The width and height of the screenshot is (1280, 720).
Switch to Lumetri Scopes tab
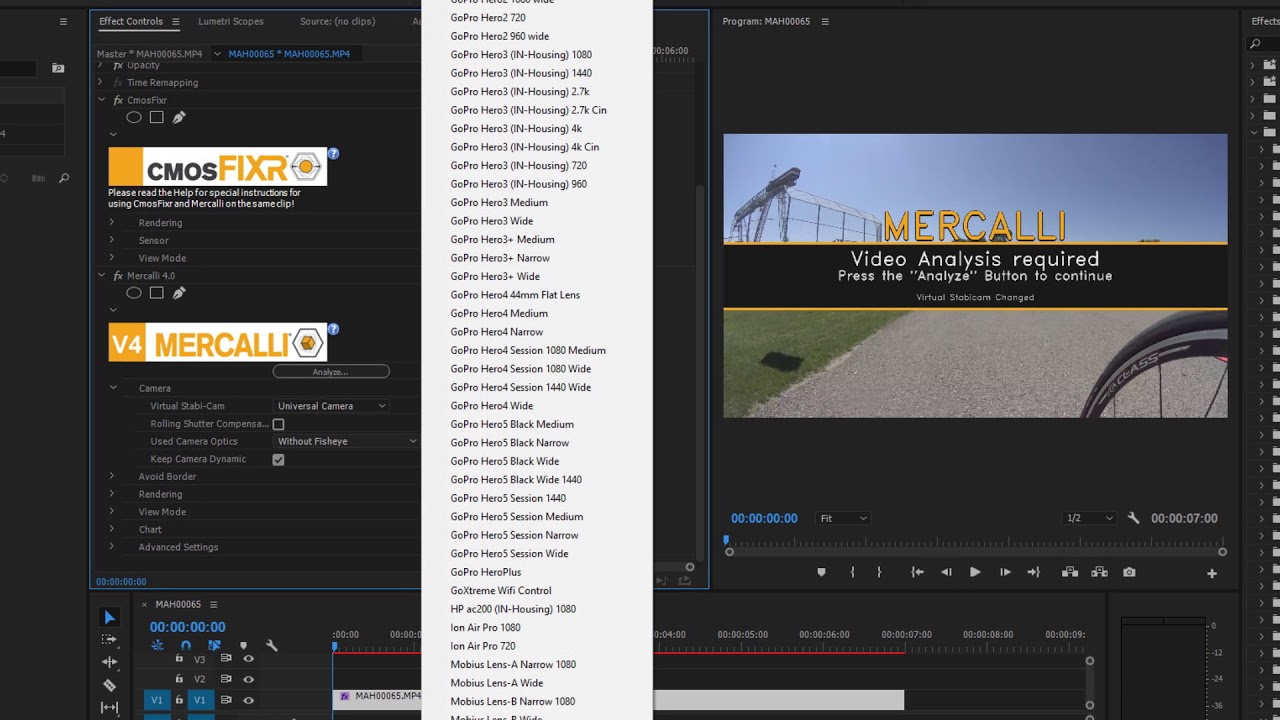pos(231,21)
